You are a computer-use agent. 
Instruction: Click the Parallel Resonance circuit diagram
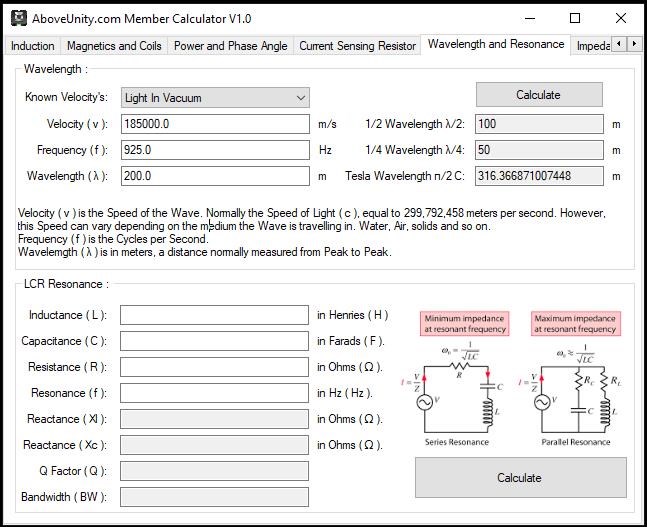coord(571,394)
